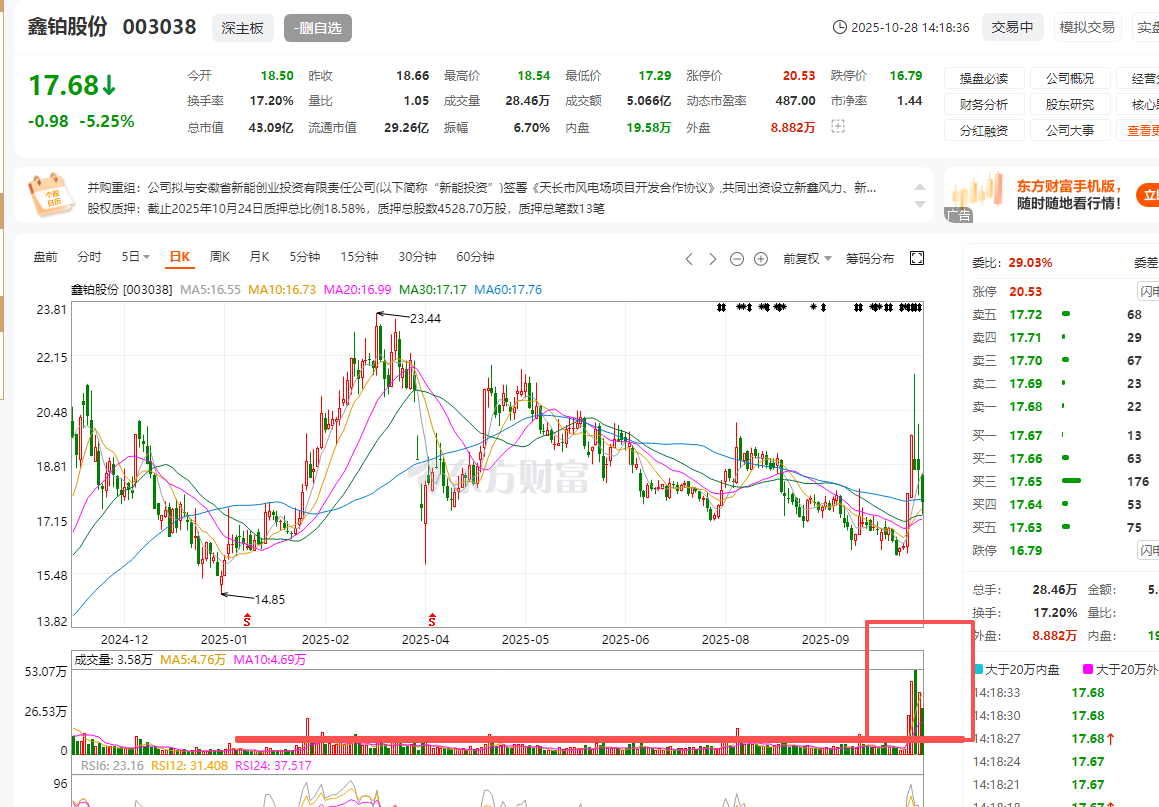Image resolution: width=1159 pixels, height=807 pixels.
Task: Open 公司概况 link
Action: [1070, 78]
